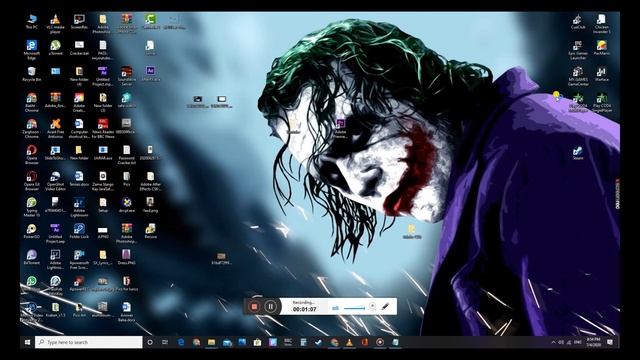
Task: Select the Adobe Creative Cloud shortcut
Action: [79, 102]
